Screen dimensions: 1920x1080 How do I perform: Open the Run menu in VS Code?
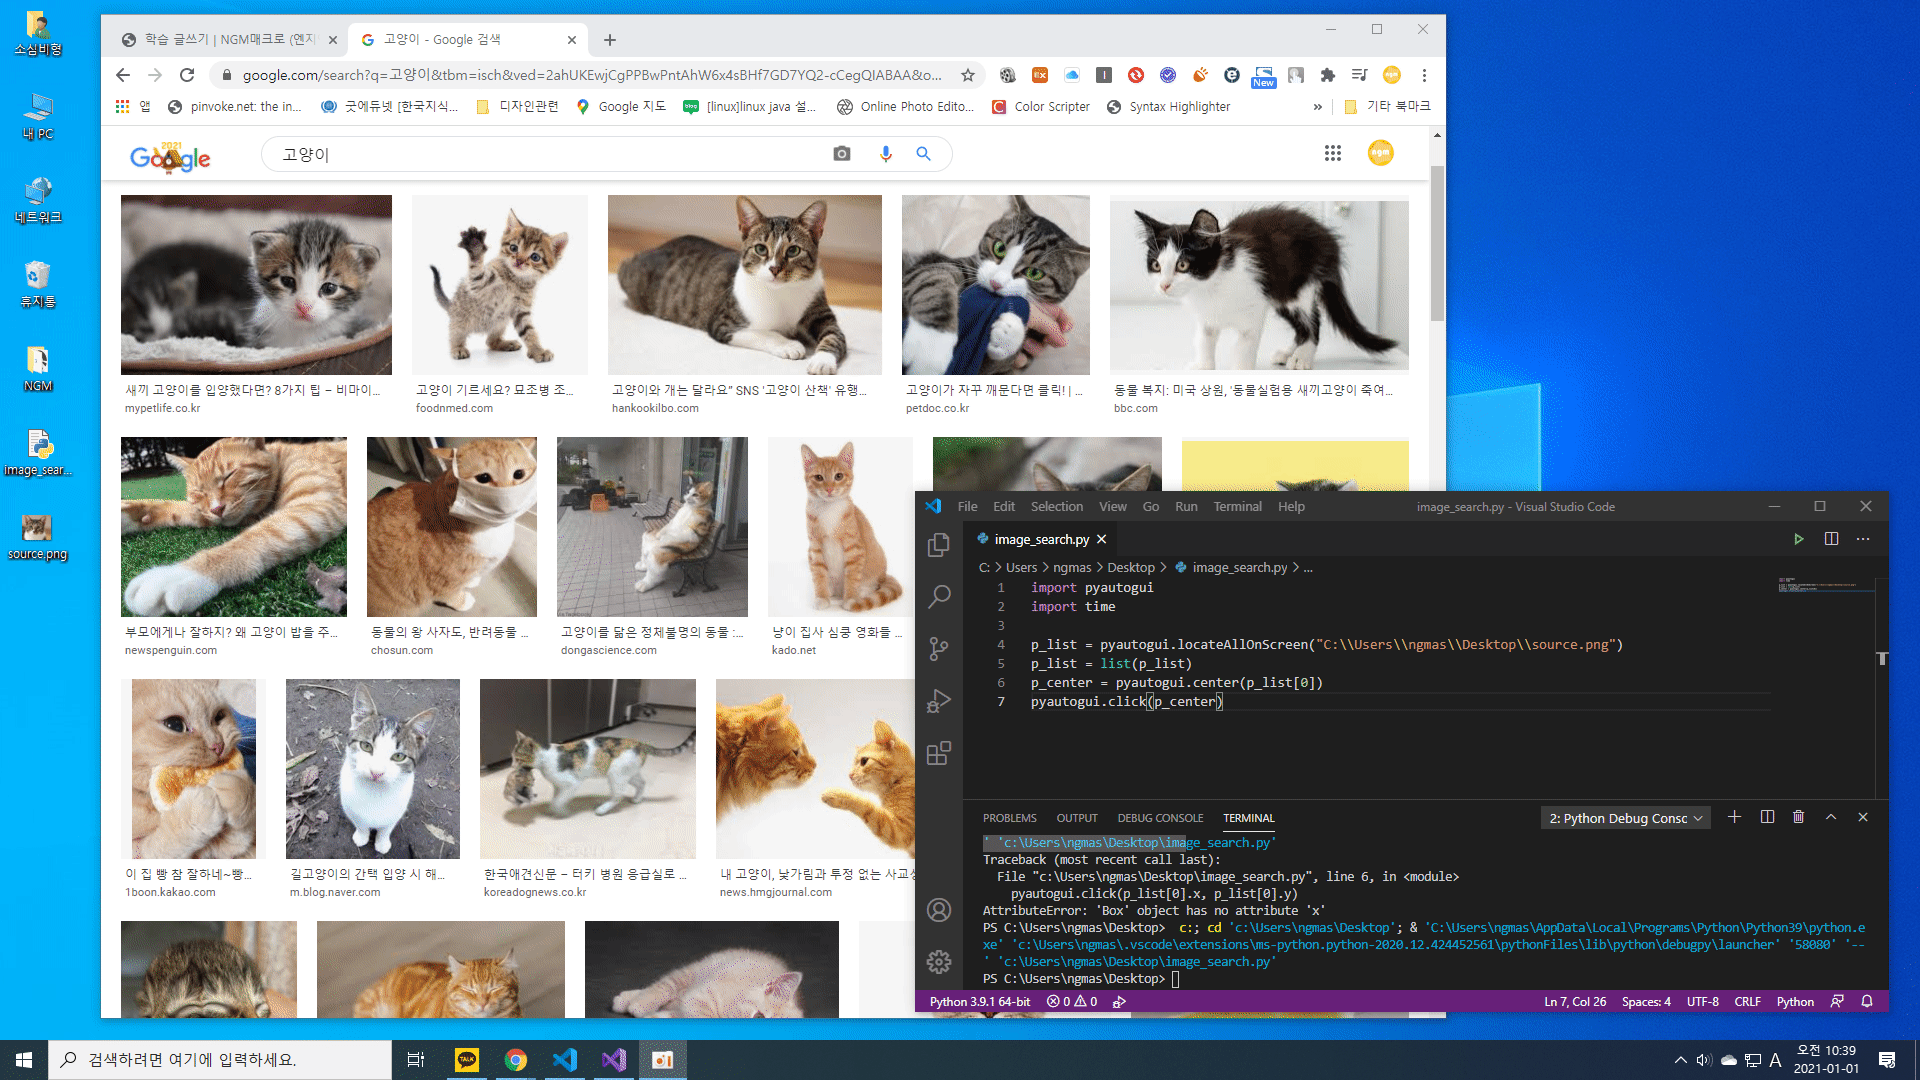pyautogui.click(x=1186, y=506)
